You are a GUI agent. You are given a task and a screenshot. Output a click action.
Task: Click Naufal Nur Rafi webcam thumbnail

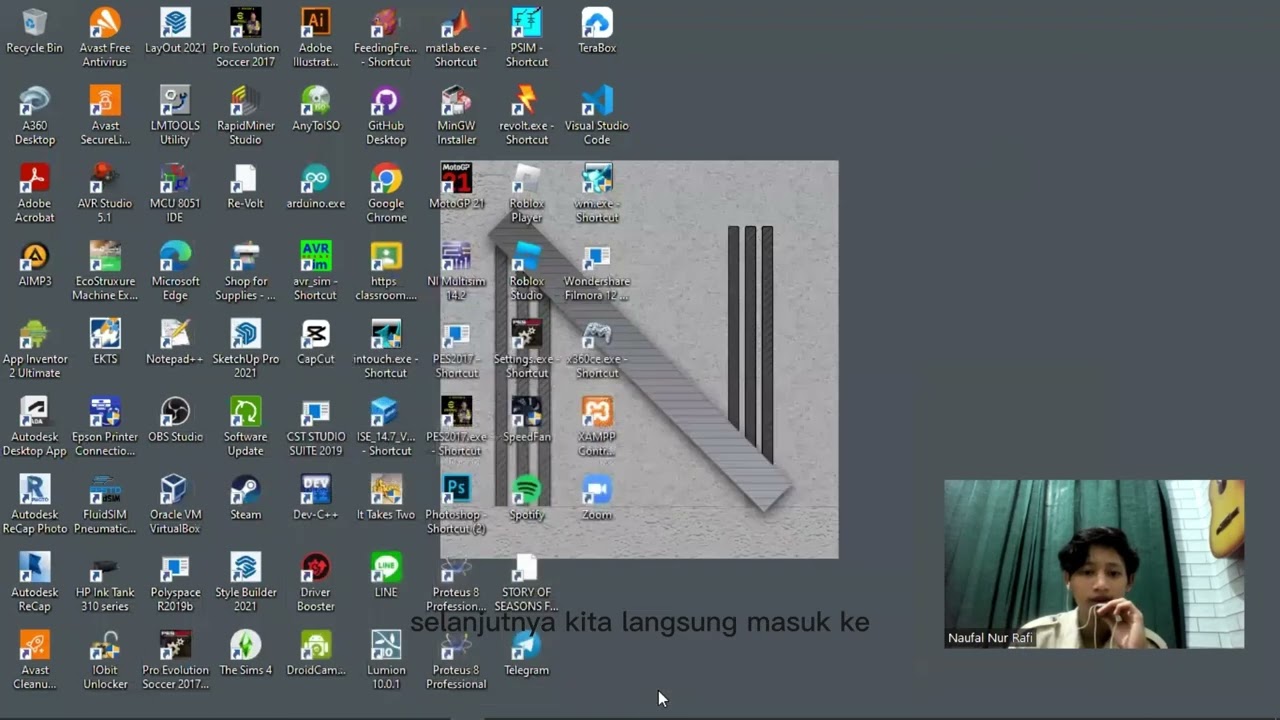click(x=1094, y=564)
